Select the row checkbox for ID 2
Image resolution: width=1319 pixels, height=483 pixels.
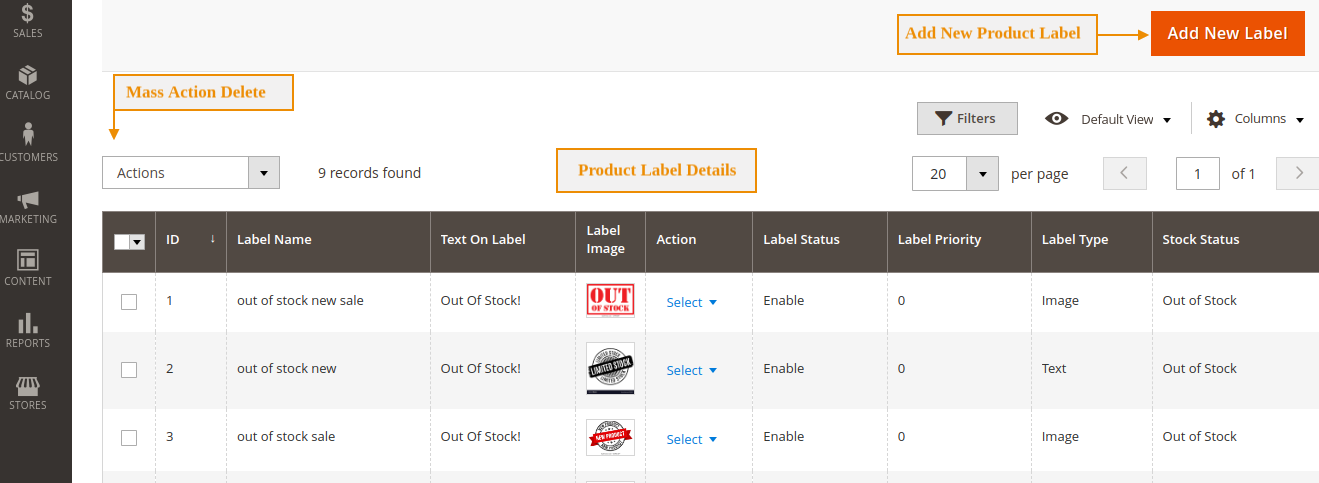point(129,370)
